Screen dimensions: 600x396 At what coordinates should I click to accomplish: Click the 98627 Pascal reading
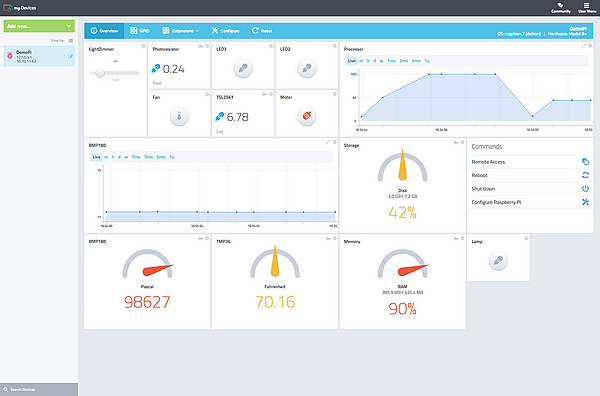pos(147,302)
